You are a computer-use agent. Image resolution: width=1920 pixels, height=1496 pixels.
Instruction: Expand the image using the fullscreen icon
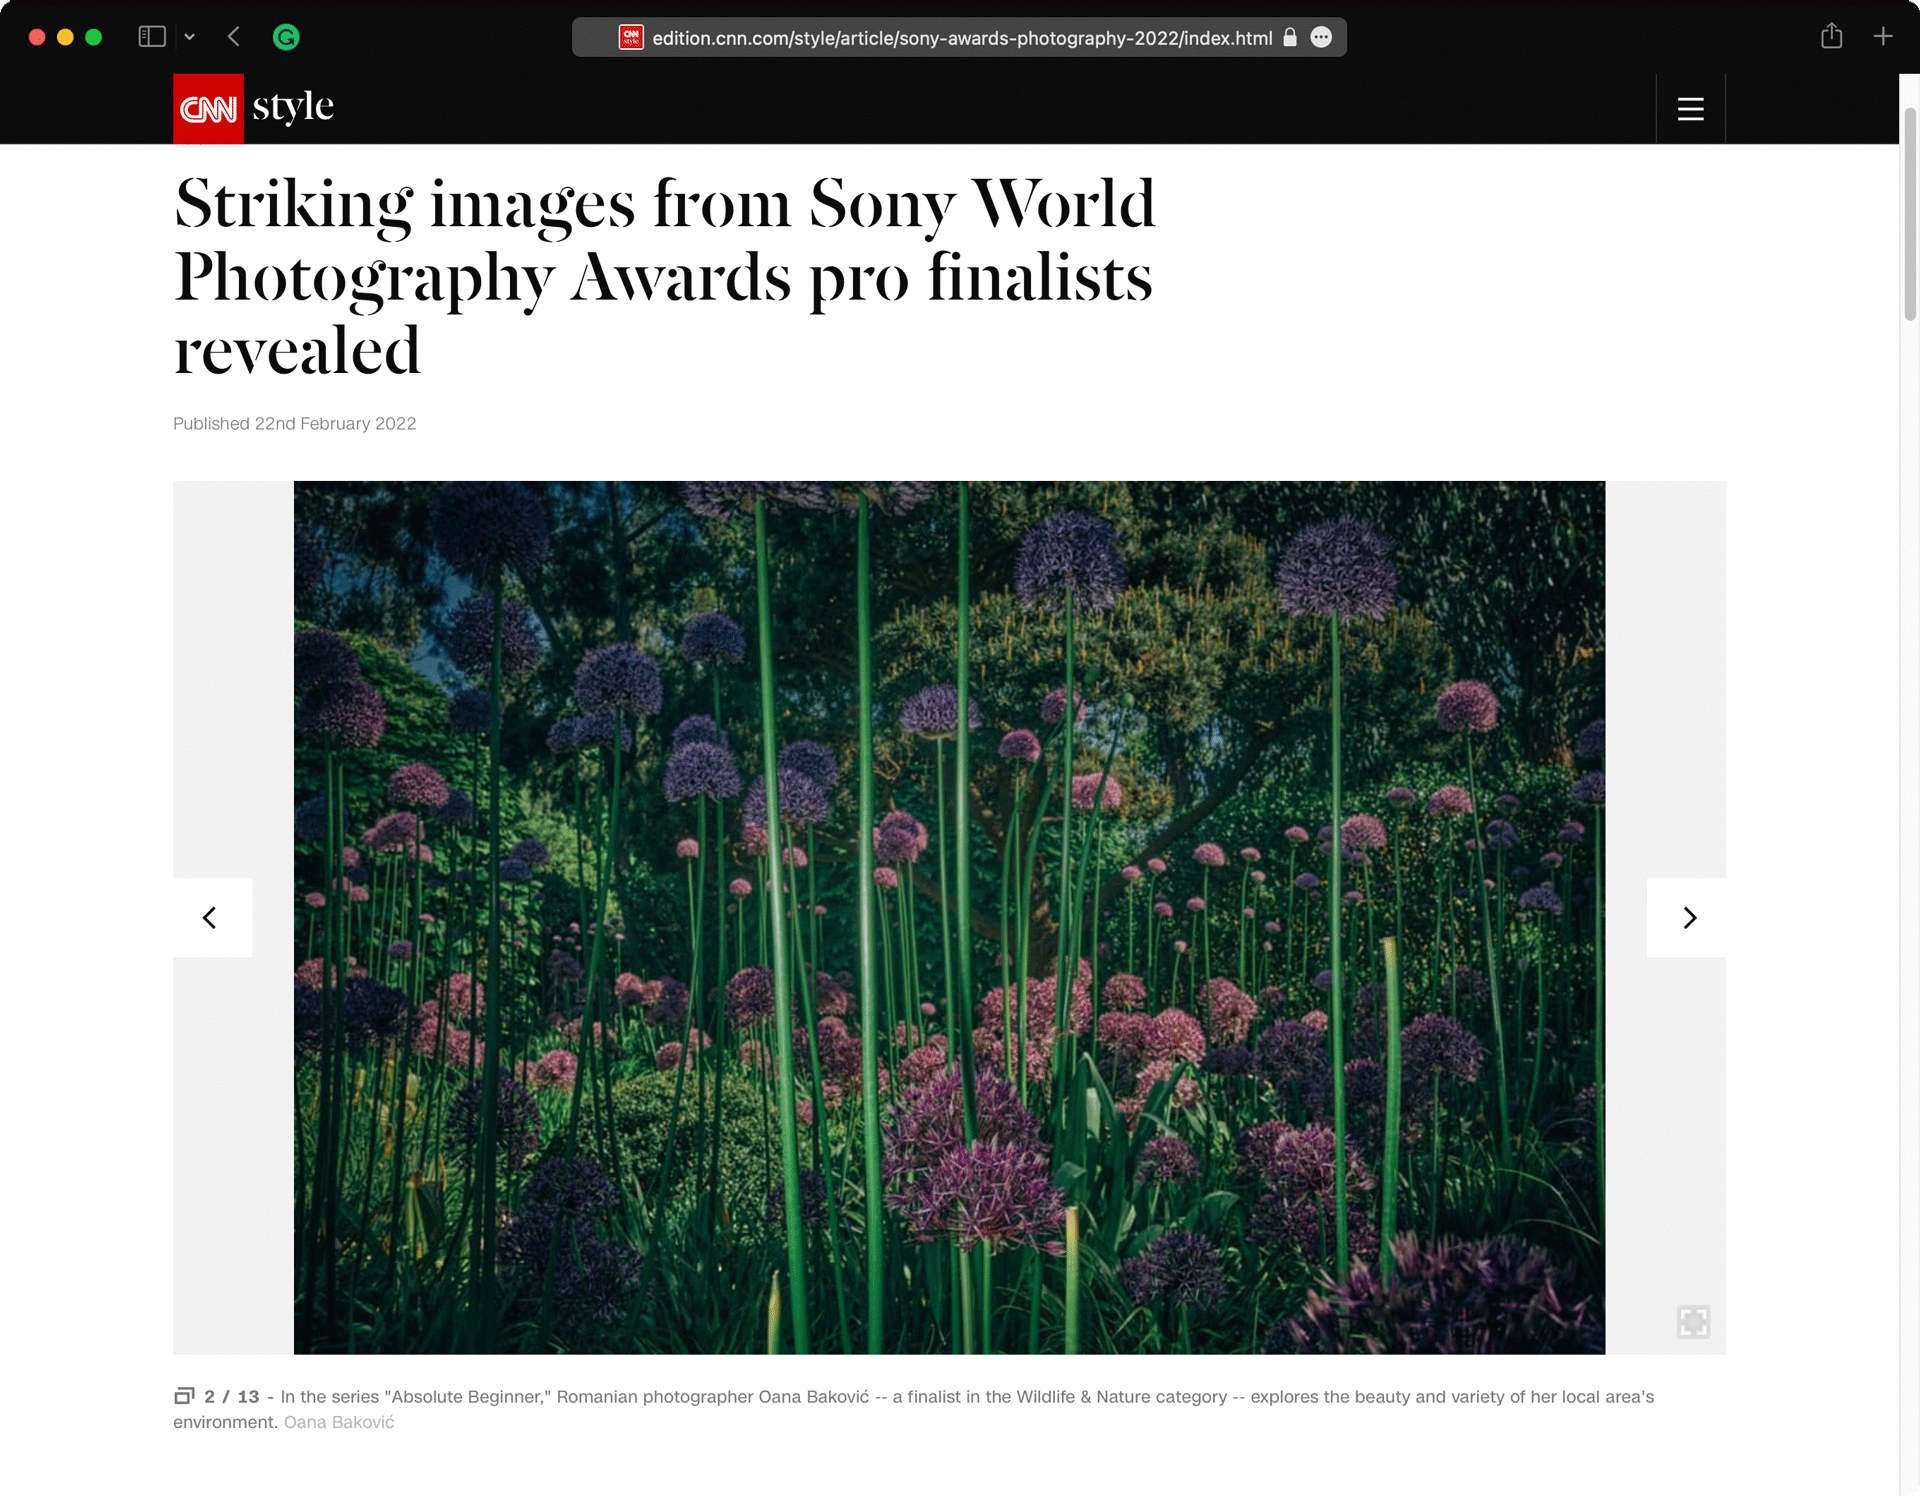tap(1694, 1322)
